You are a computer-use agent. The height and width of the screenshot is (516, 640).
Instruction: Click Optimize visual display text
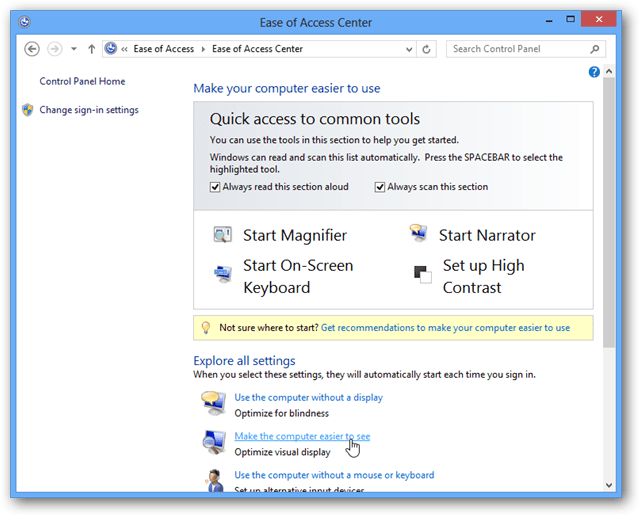pos(282,452)
